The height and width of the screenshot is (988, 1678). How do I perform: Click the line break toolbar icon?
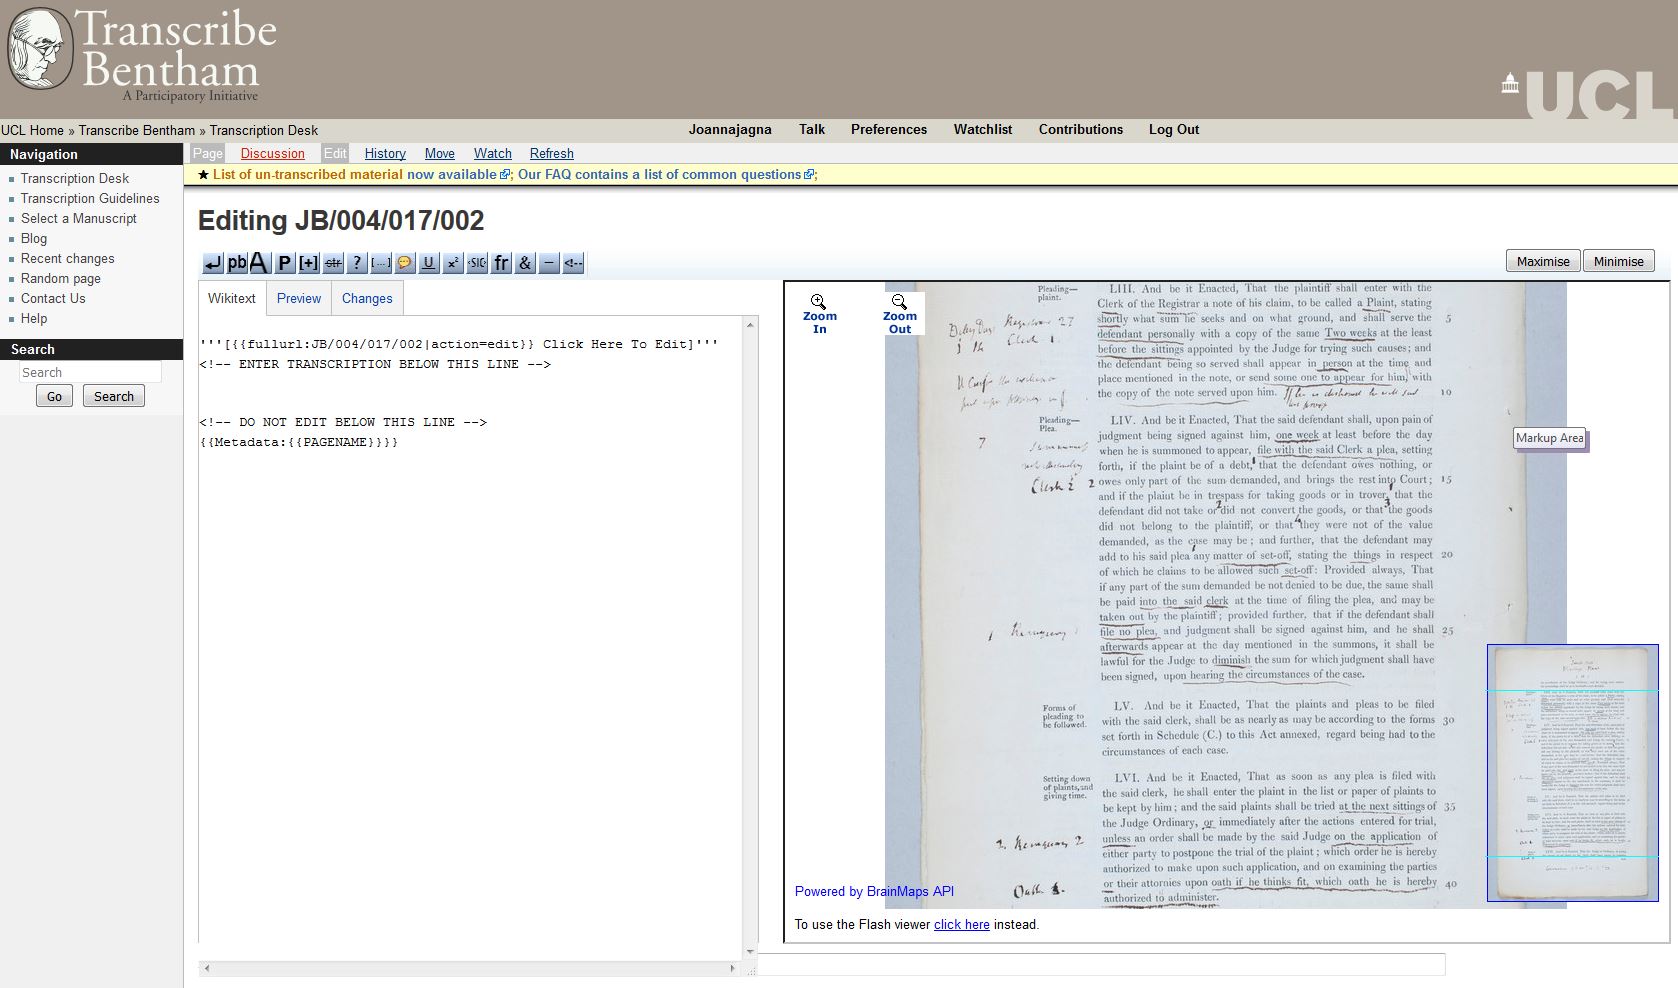pyautogui.click(x=213, y=263)
